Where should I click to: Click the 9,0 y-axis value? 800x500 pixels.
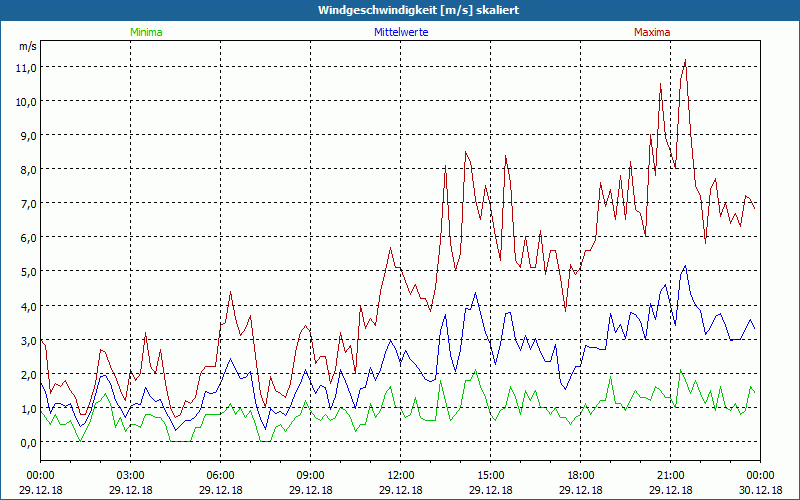[29, 136]
